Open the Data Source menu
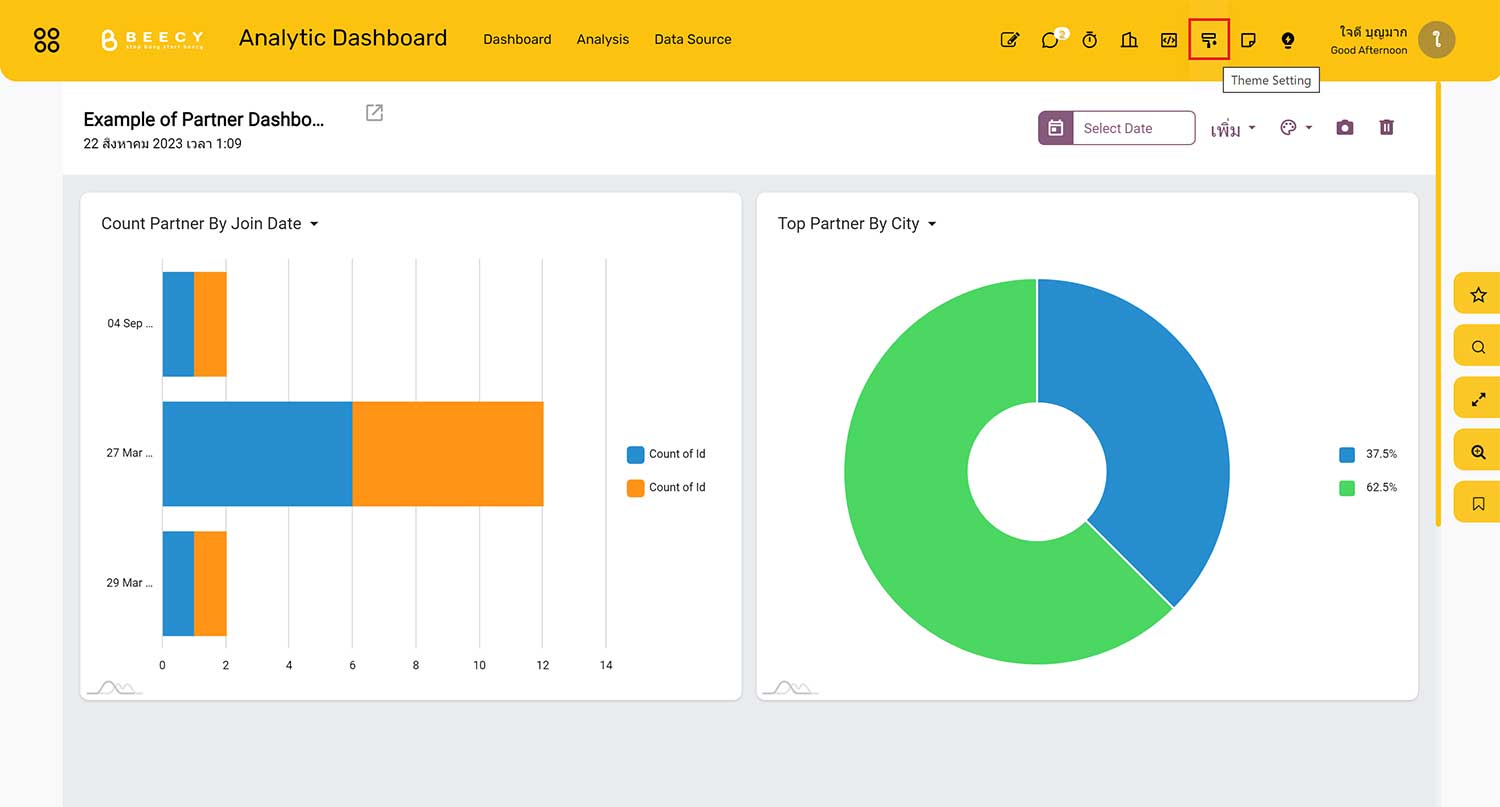The image size is (1500, 807). [x=693, y=40]
